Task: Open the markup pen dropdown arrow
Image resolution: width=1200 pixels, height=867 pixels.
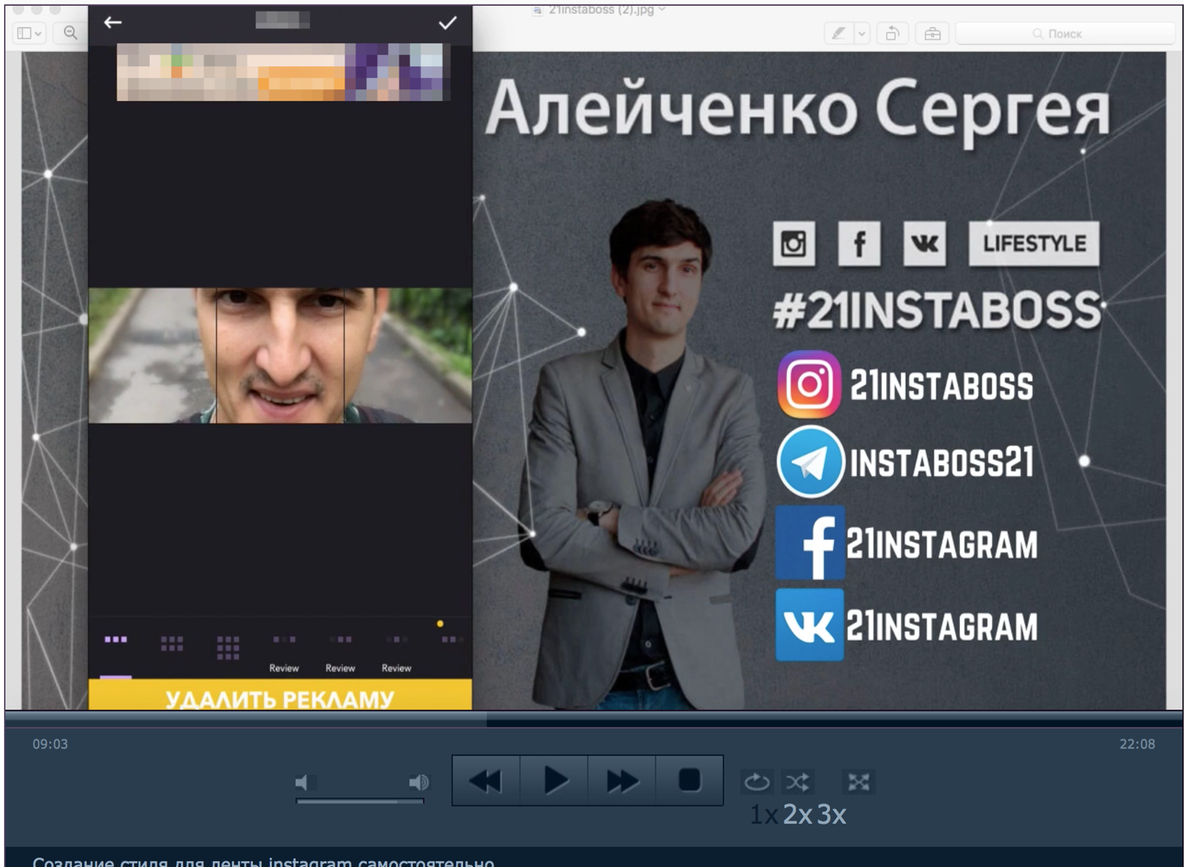Action: [x=861, y=33]
